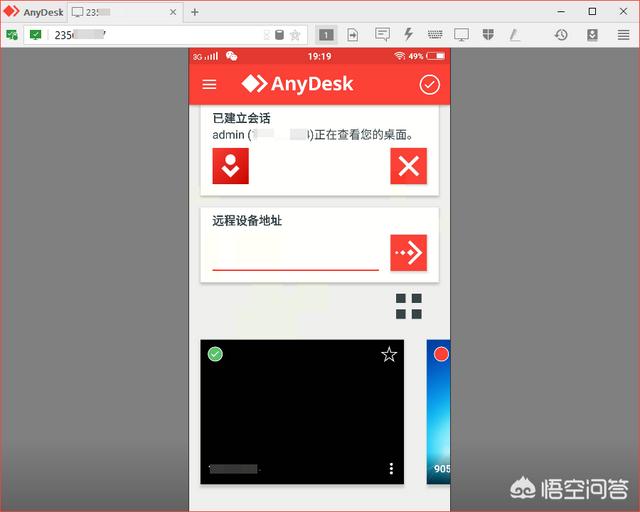Viewport: 640px width, 512px height.
Task: Add address to favorites star icon
Action: 295,35
